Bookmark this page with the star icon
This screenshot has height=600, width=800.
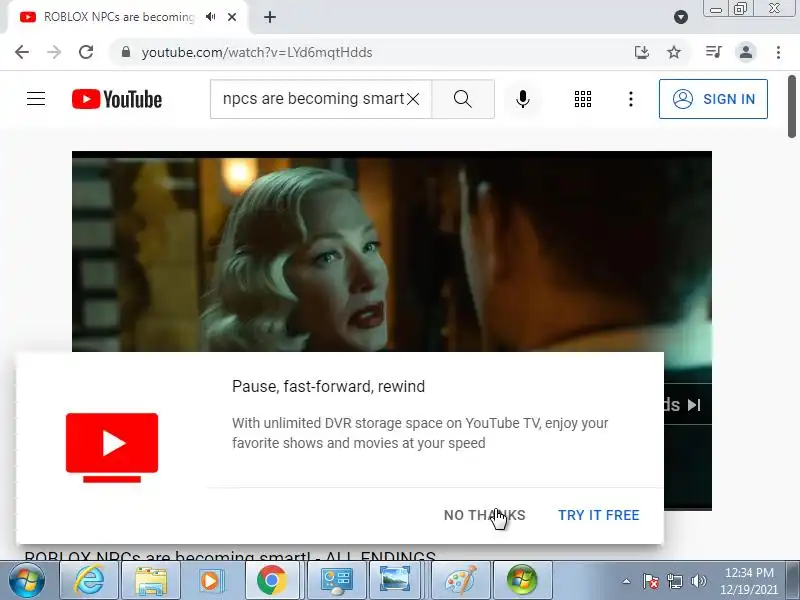674,52
